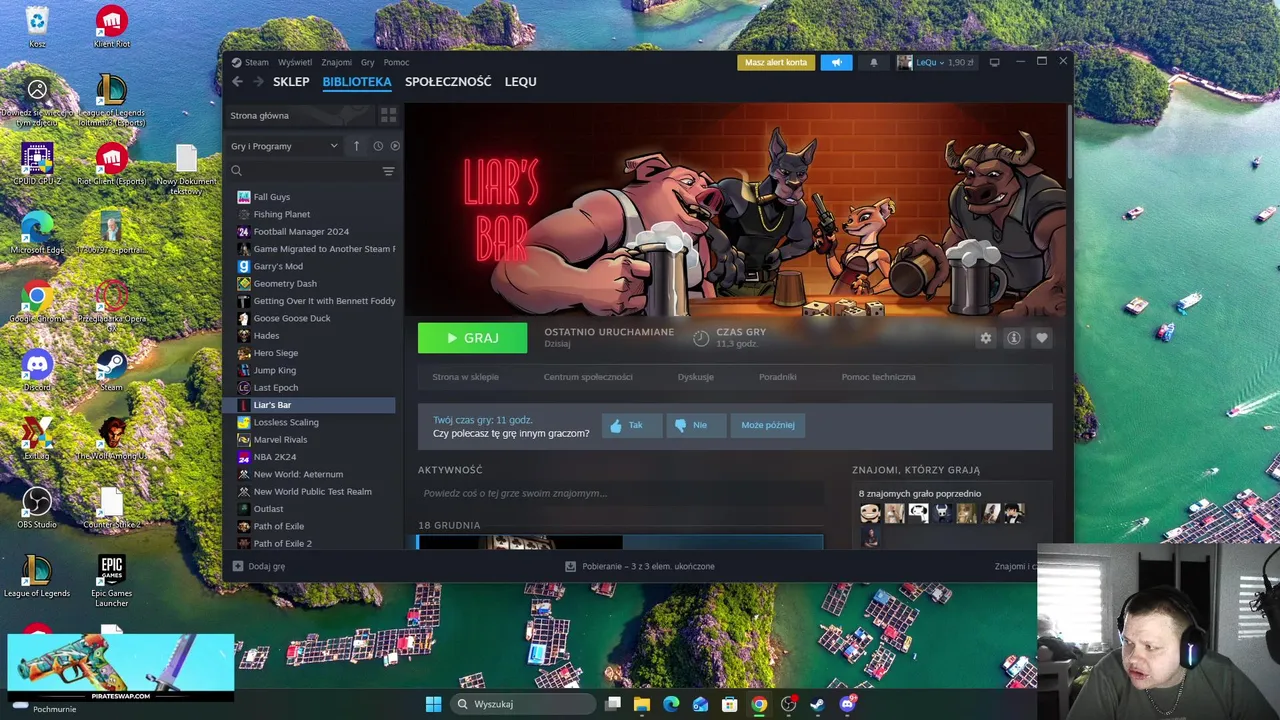Click the activity post text field
Screen dimensions: 1280x720
point(620,493)
